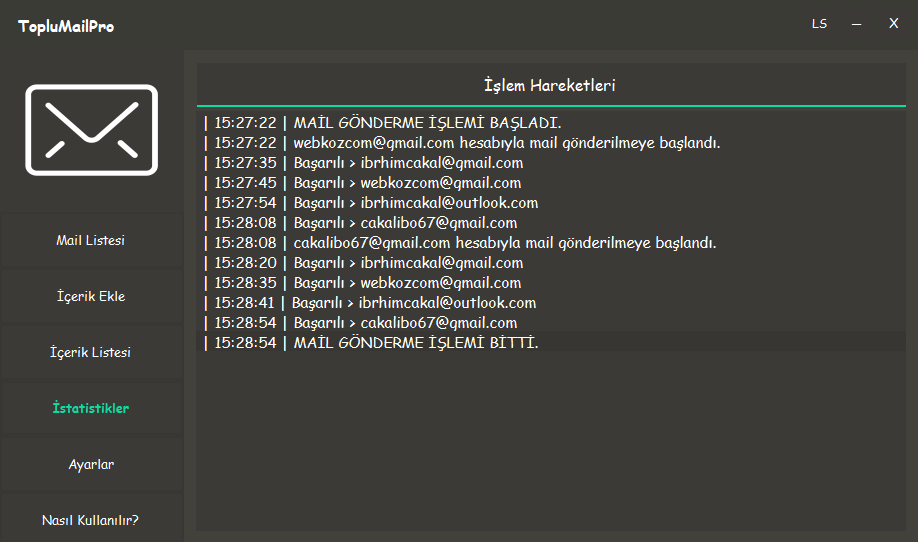Click the İşlem Hareketleri panel header
Viewport: 918px width, 542px height.
pyautogui.click(x=550, y=85)
